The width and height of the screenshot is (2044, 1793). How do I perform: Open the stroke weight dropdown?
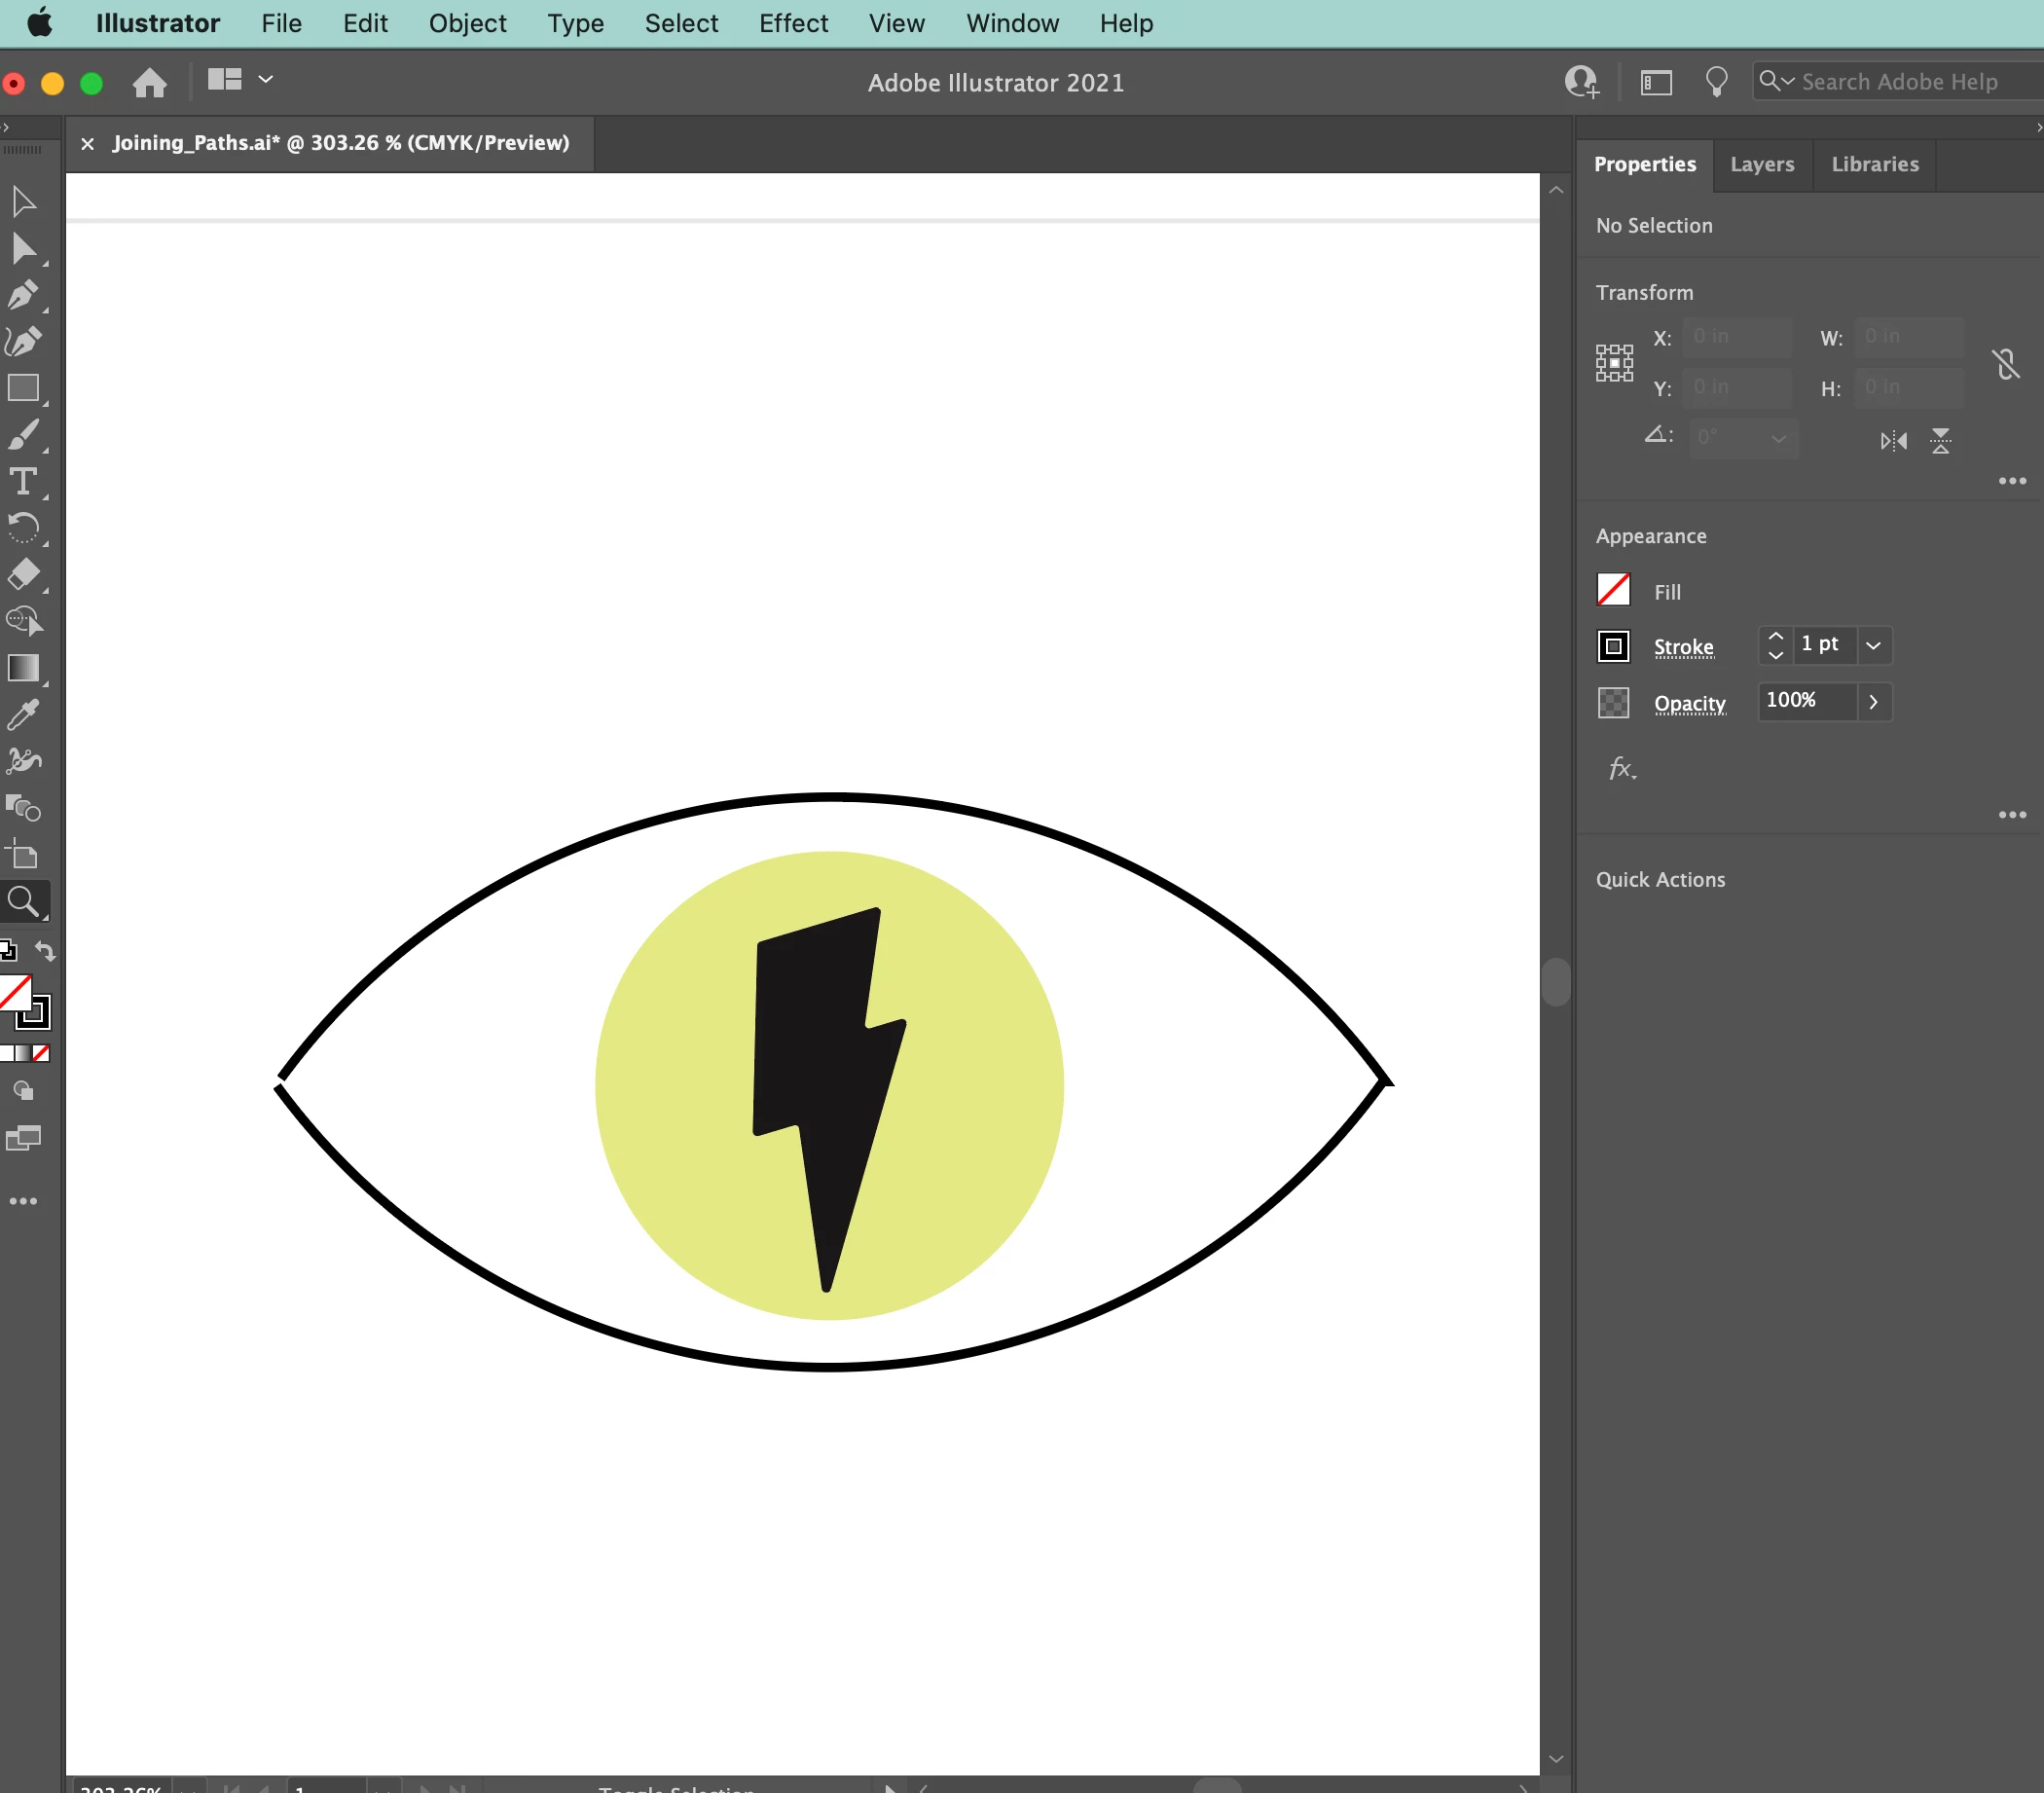tap(1874, 646)
